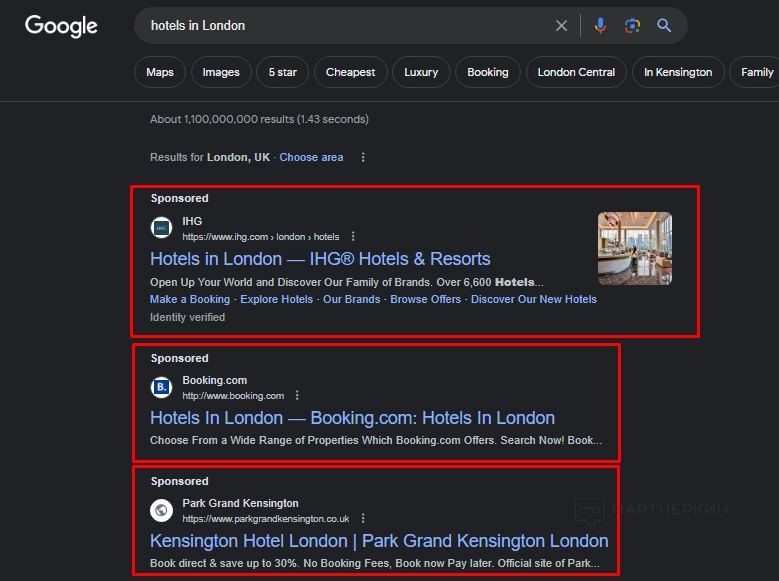Open 'Kensington Hotel London | Park Grand Kensington' headline
Screen dimensions: 779x581
coord(379,541)
